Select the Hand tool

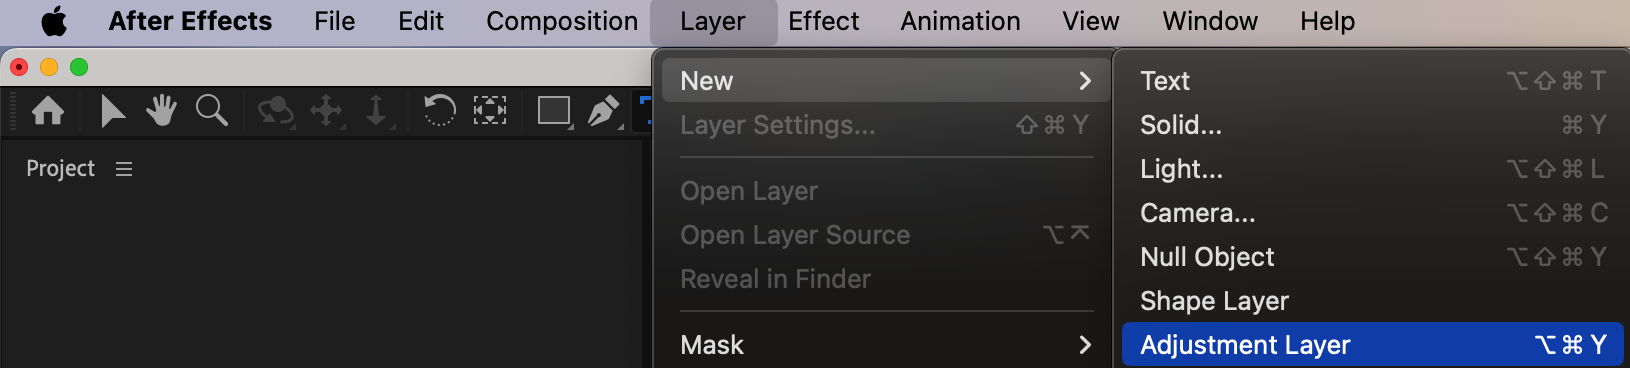tap(161, 110)
